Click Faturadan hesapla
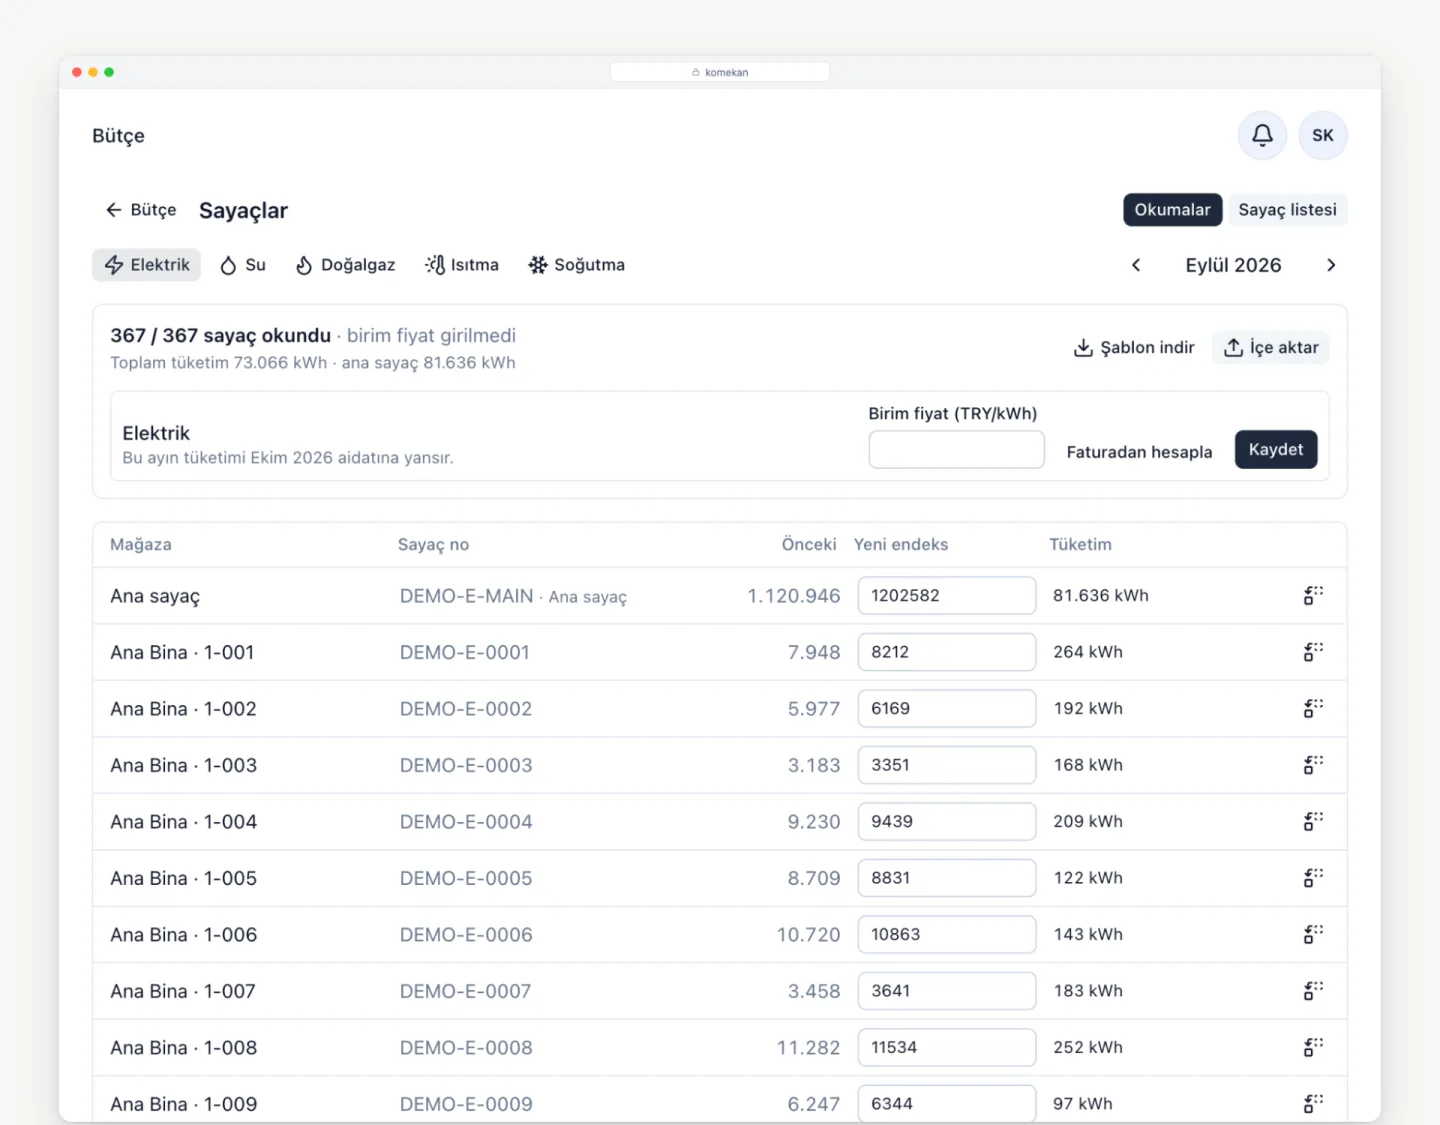The image size is (1440, 1125). coord(1139,452)
